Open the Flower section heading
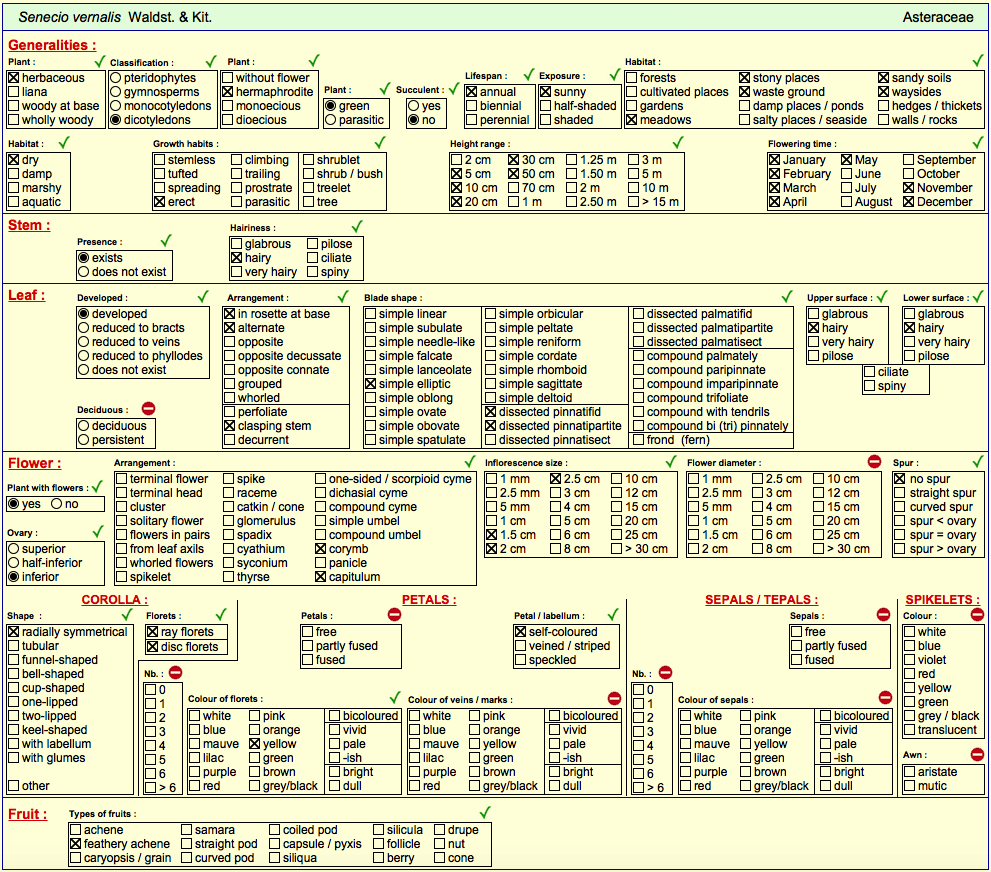991x872 pixels. 35,463
